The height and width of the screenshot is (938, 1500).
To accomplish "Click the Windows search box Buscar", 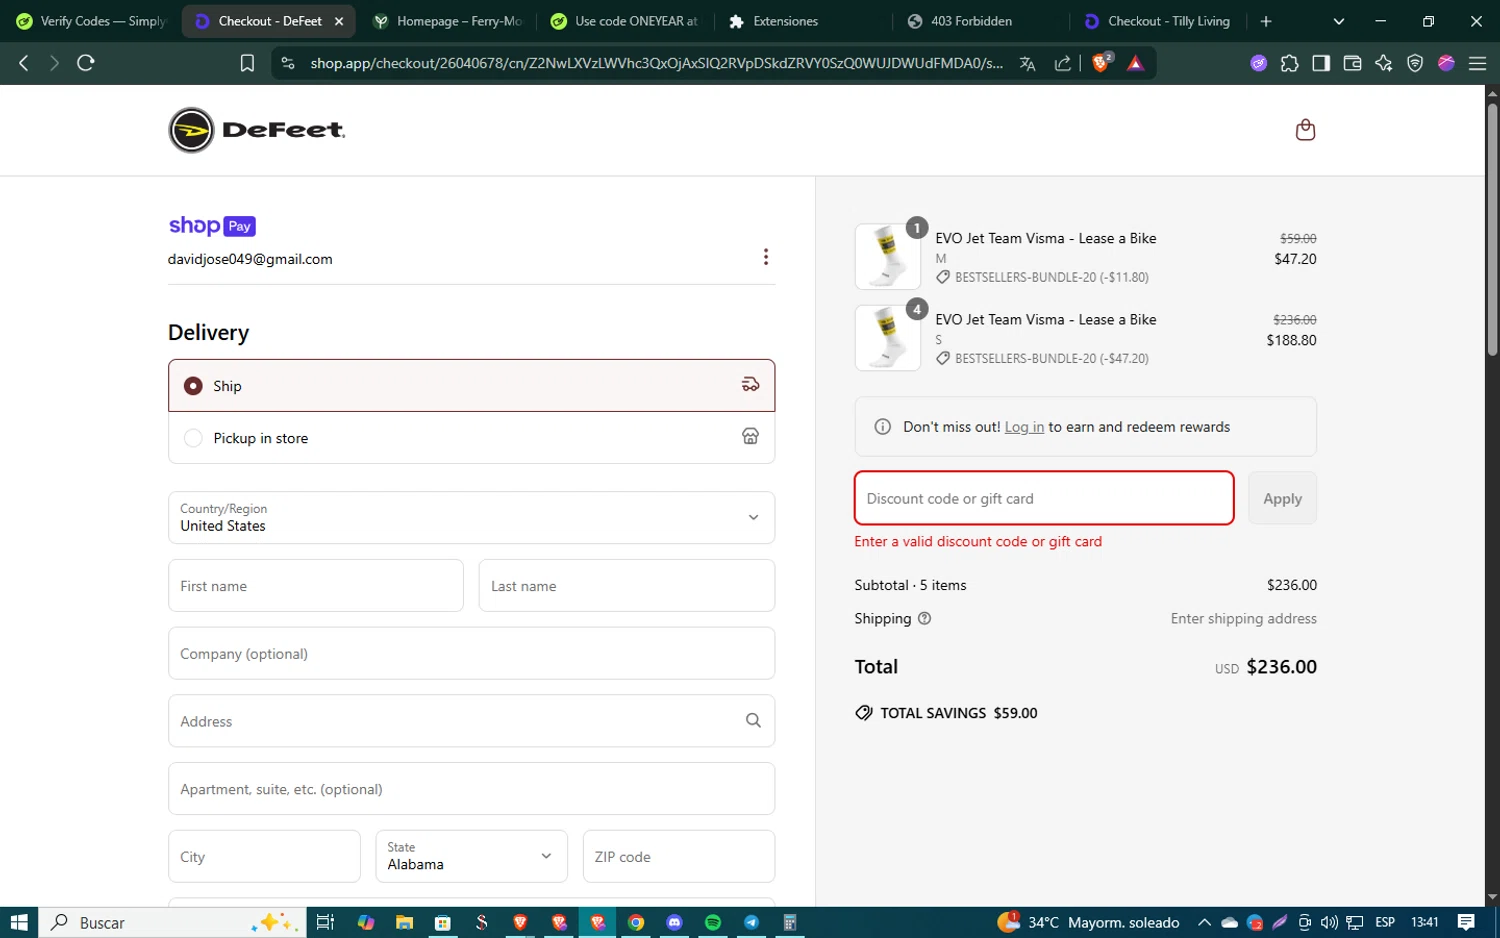I will coord(171,922).
